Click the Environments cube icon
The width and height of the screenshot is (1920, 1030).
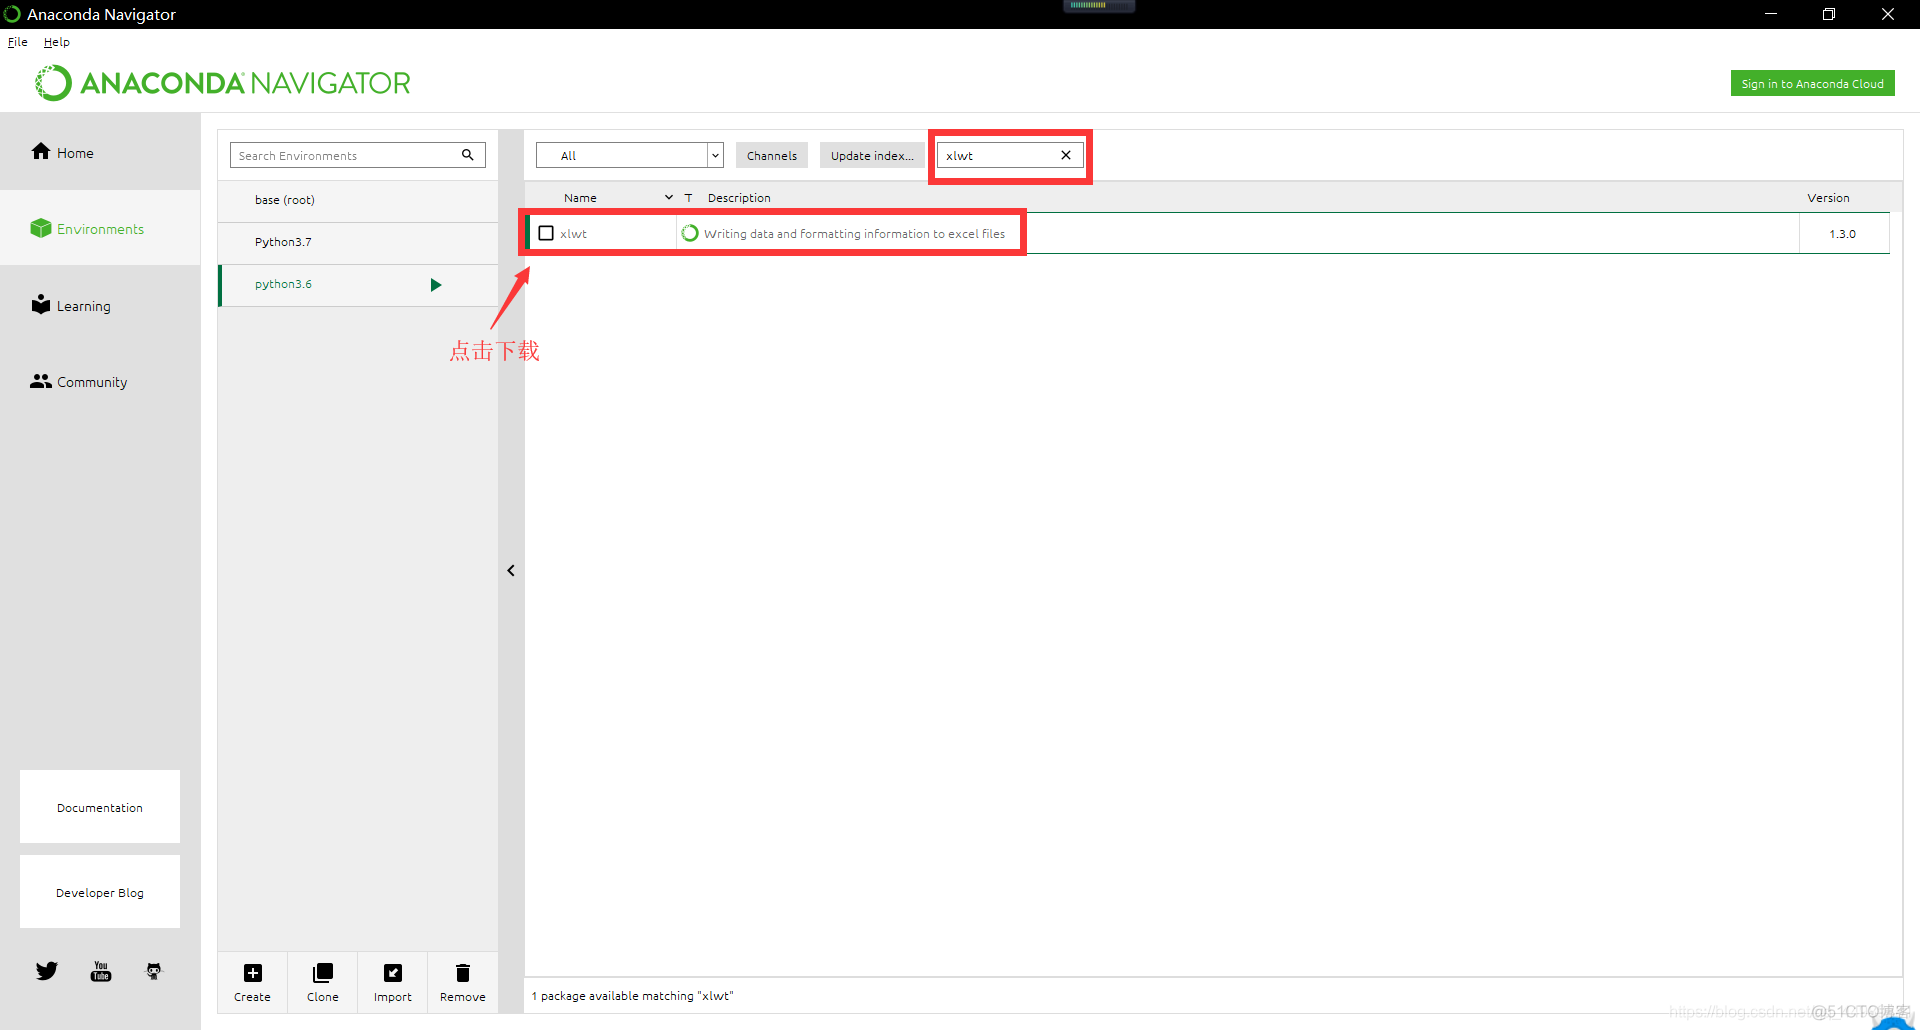point(41,228)
